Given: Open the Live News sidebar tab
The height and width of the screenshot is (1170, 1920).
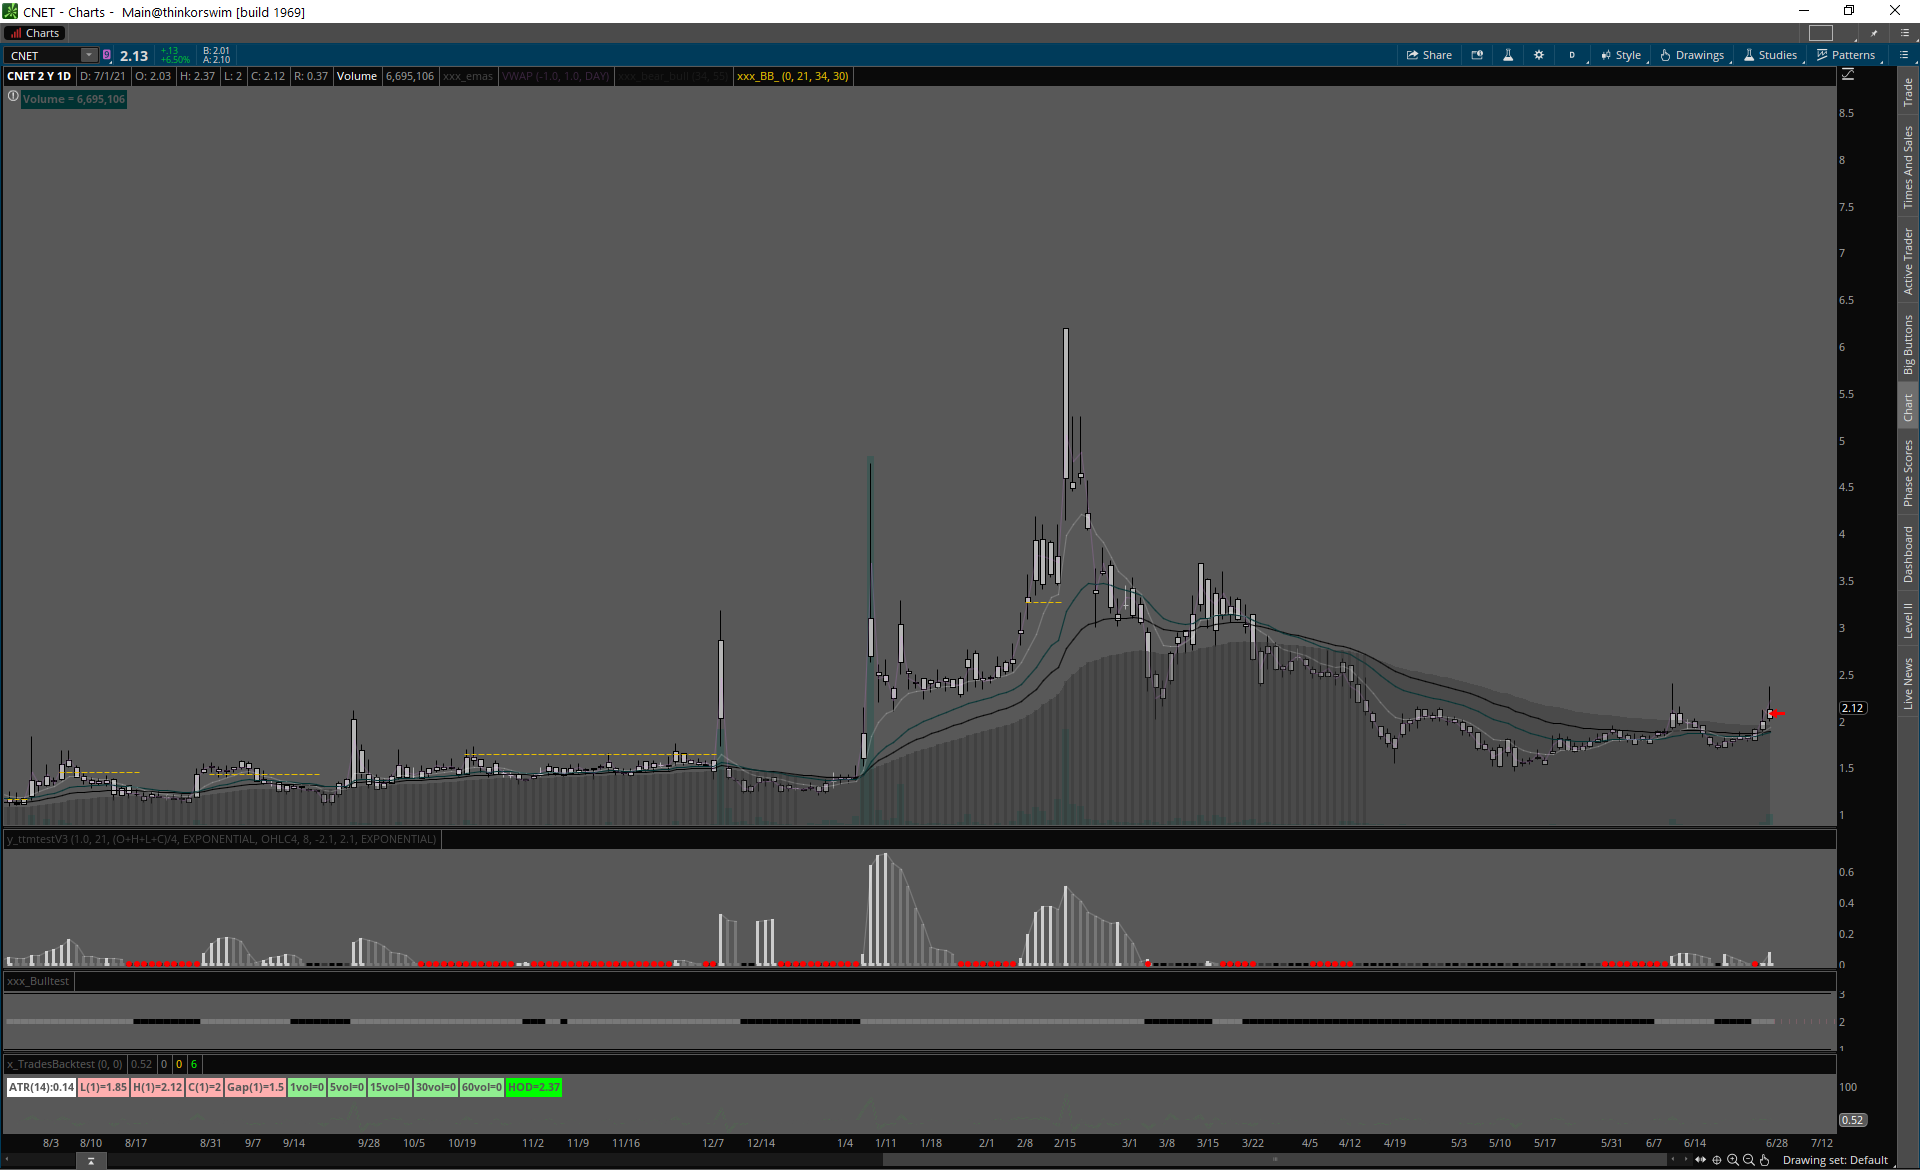Looking at the screenshot, I should (1908, 684).
